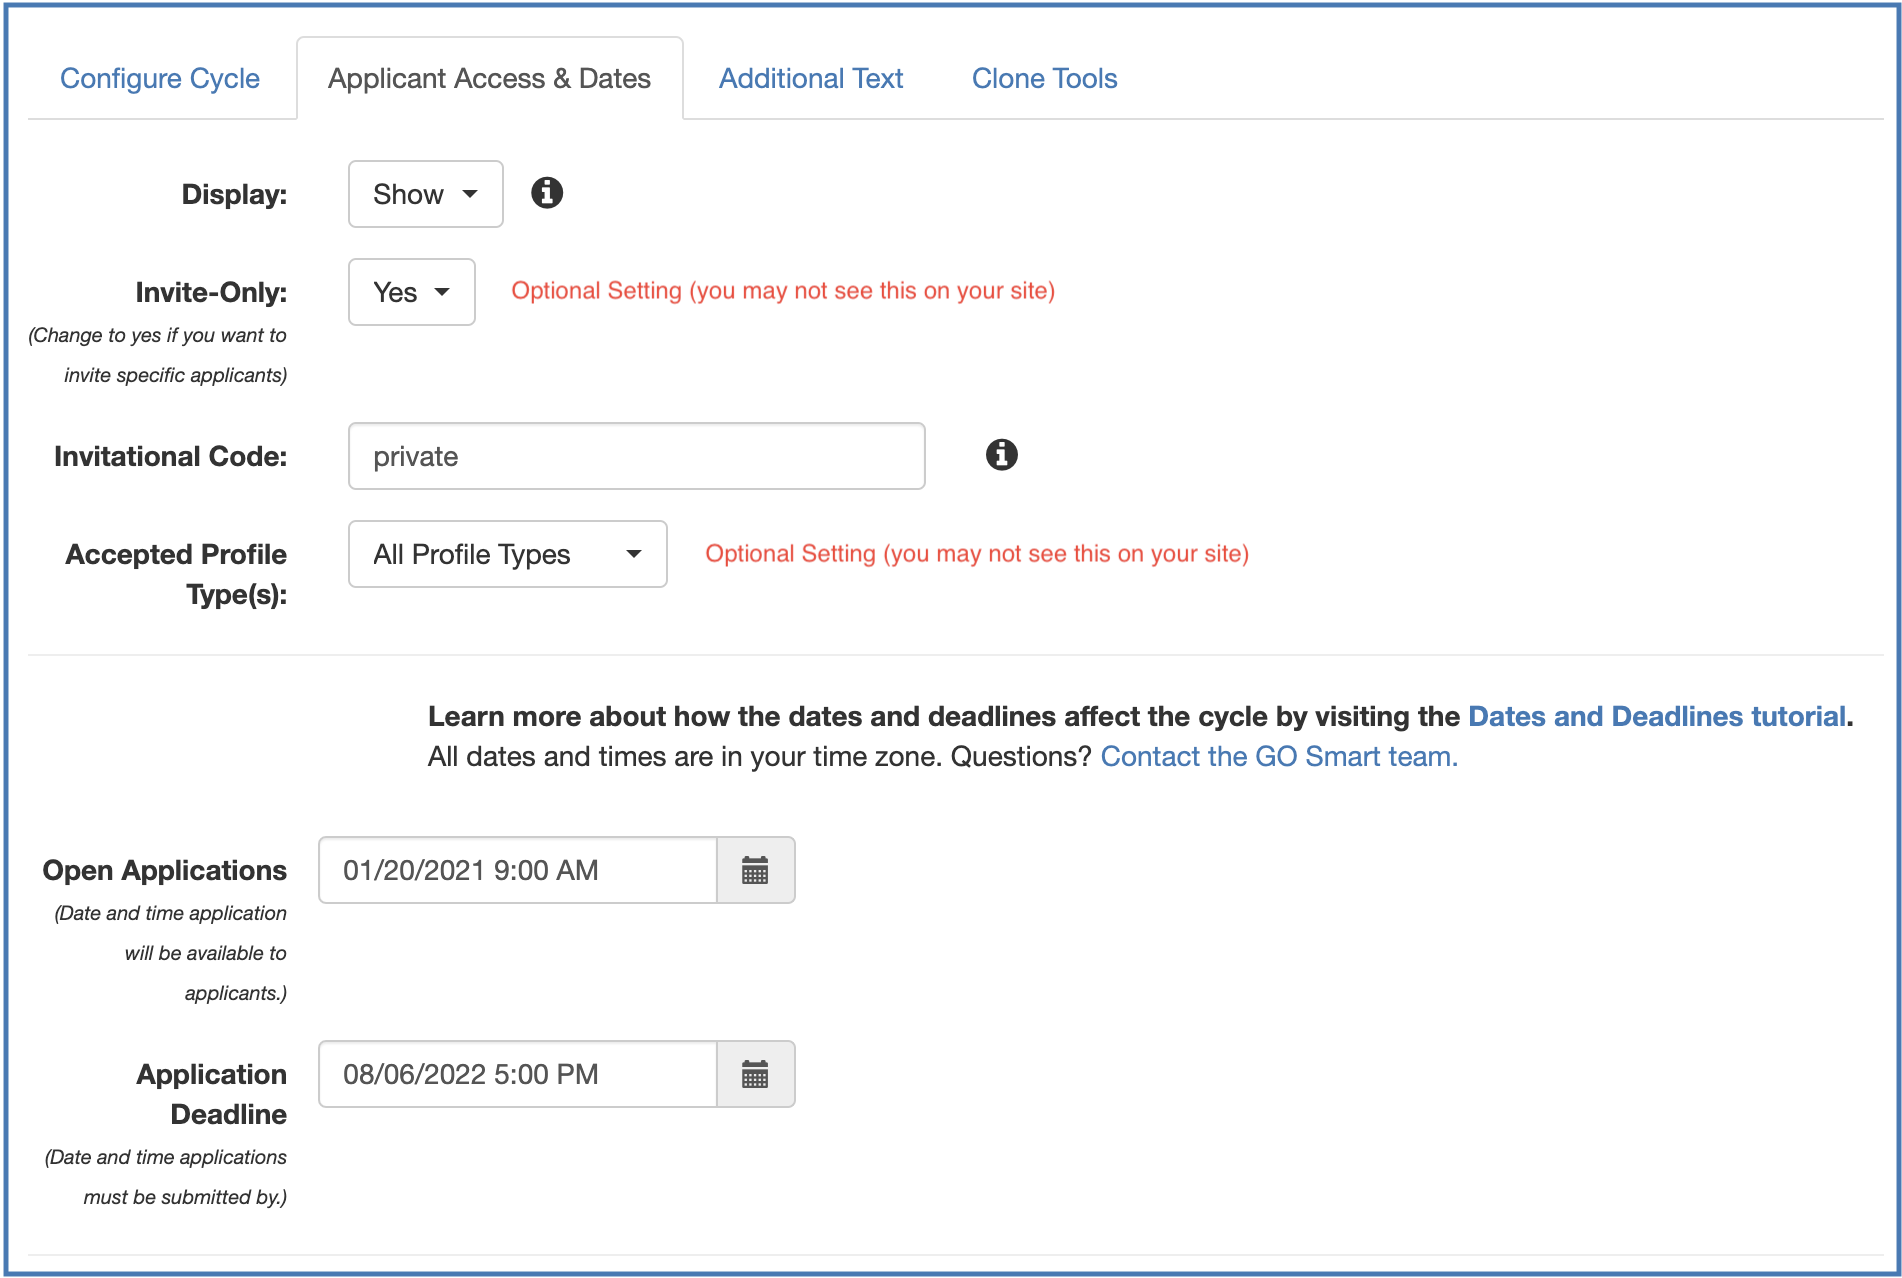Go to the Clone Tools tab
1902x1278 pixels.
[1044, 78]
